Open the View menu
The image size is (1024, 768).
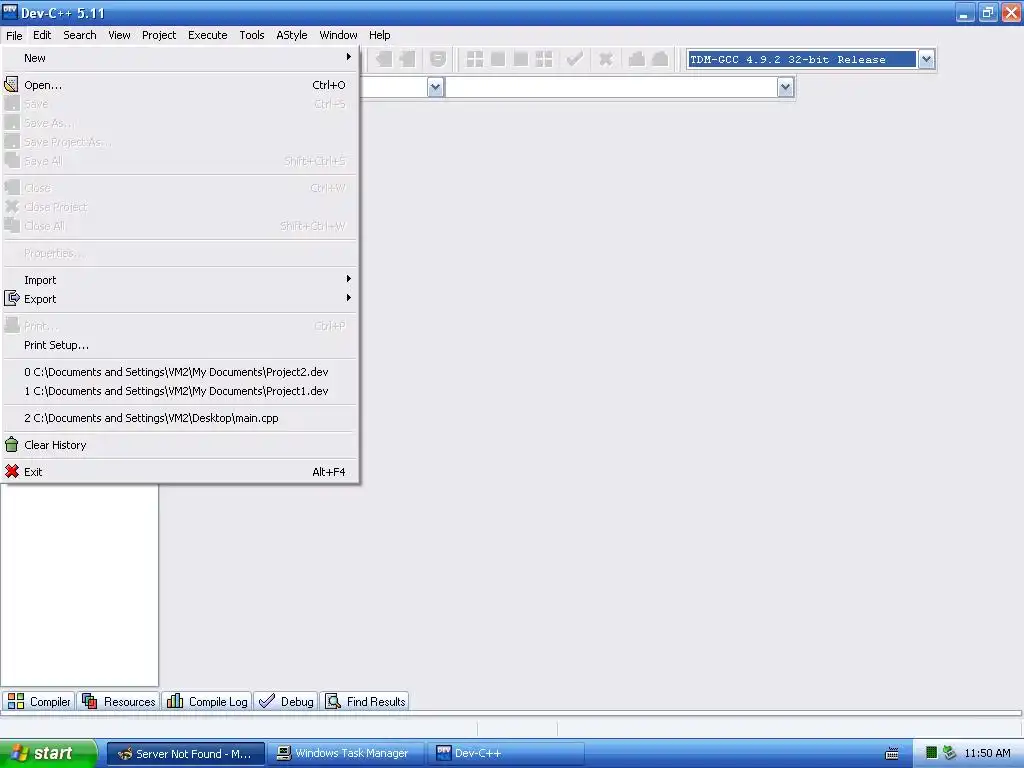click(119, 35)
